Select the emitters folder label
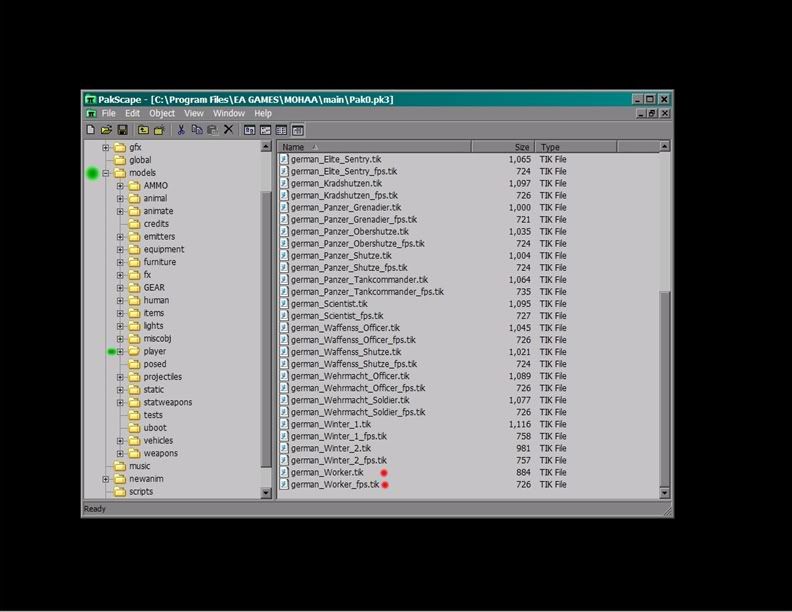792x612 pixels. [159, 236]
